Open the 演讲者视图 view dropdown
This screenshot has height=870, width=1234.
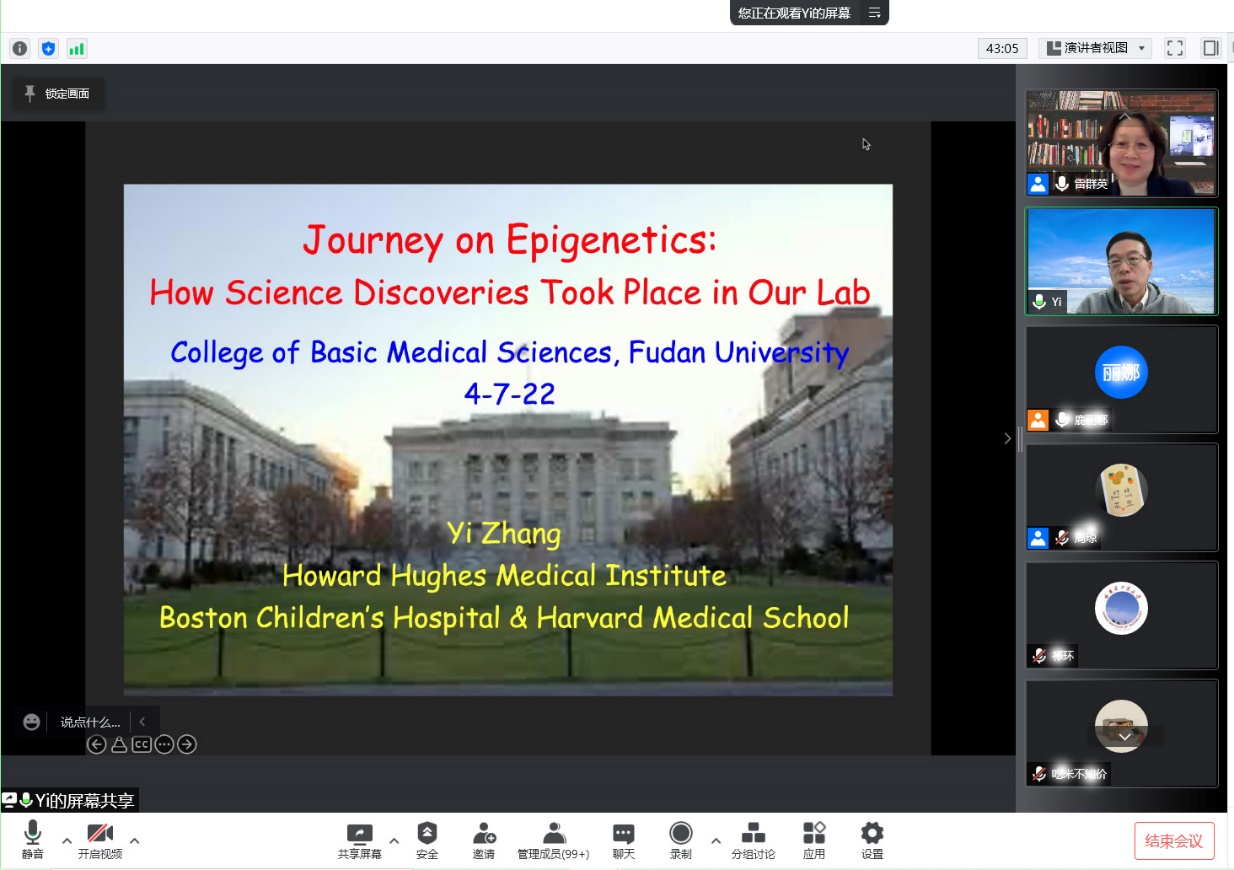pyautogui.click(x=1095, y=48)
